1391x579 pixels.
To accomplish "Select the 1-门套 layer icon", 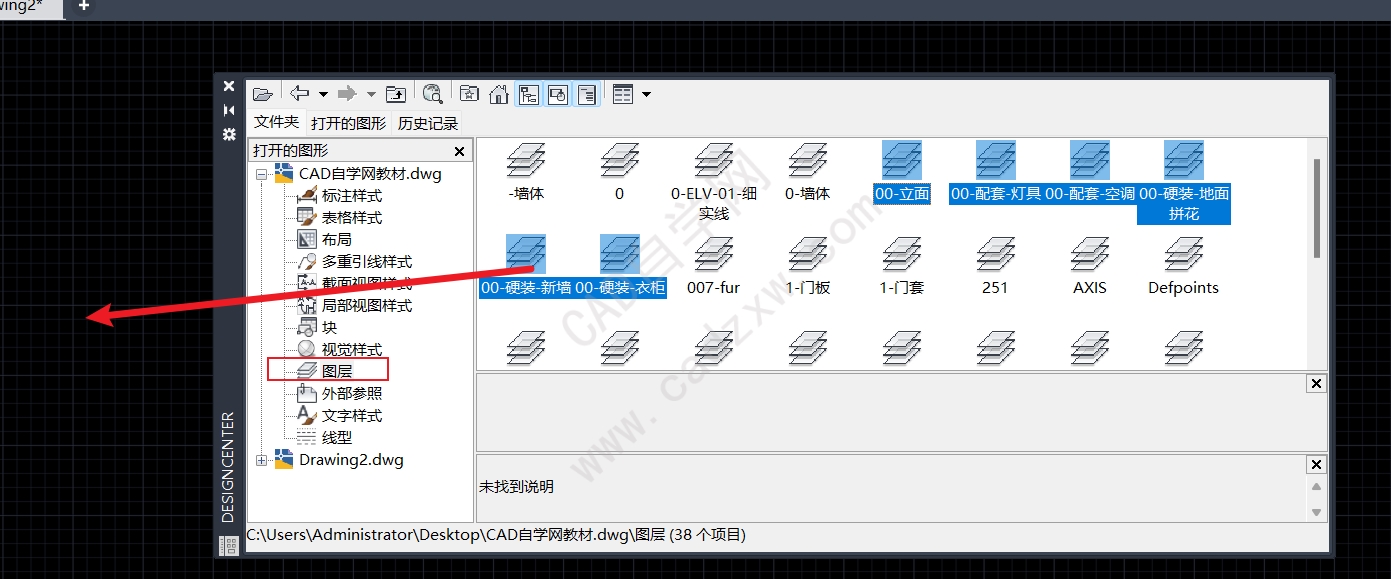I will (902, 254).
